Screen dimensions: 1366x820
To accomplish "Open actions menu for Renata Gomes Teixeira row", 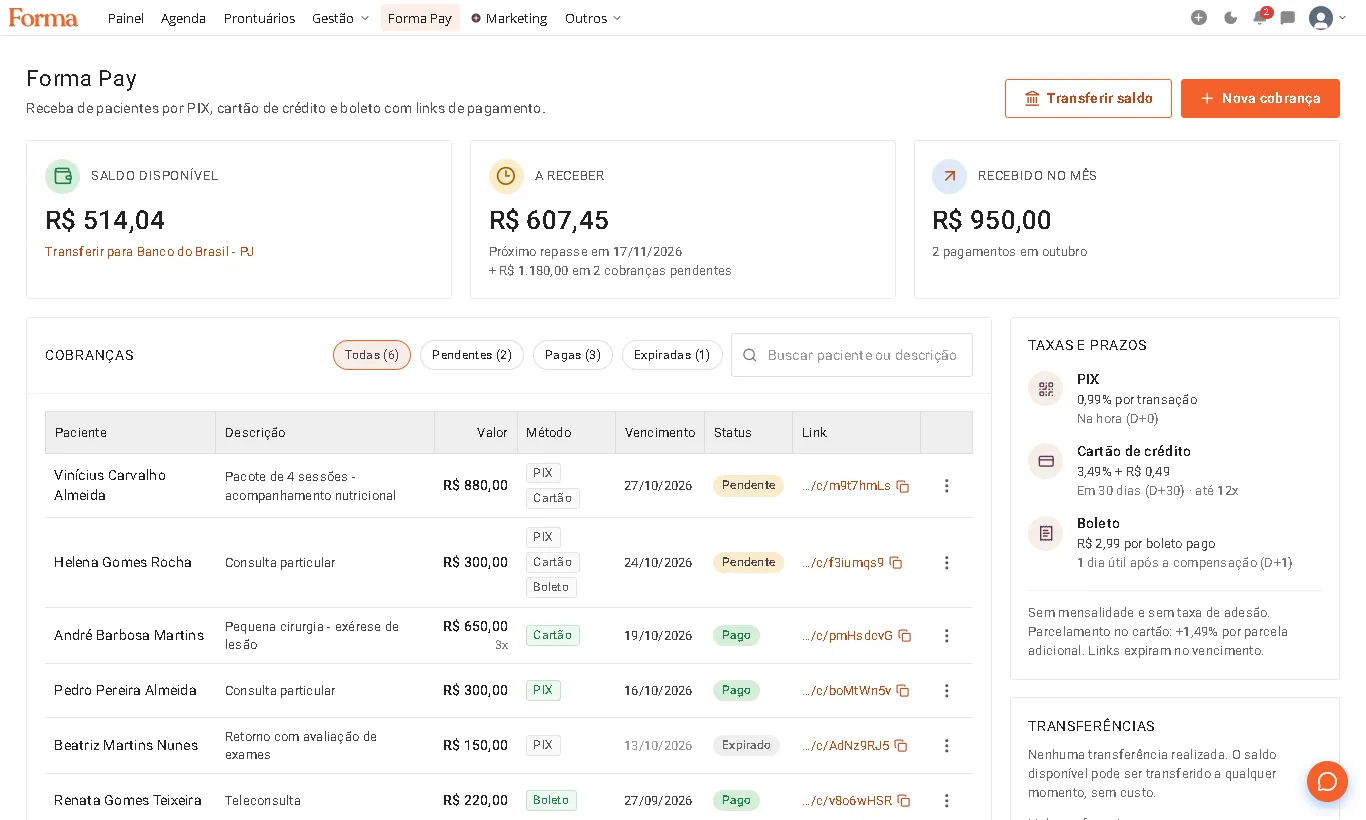I will coord(946,801).
